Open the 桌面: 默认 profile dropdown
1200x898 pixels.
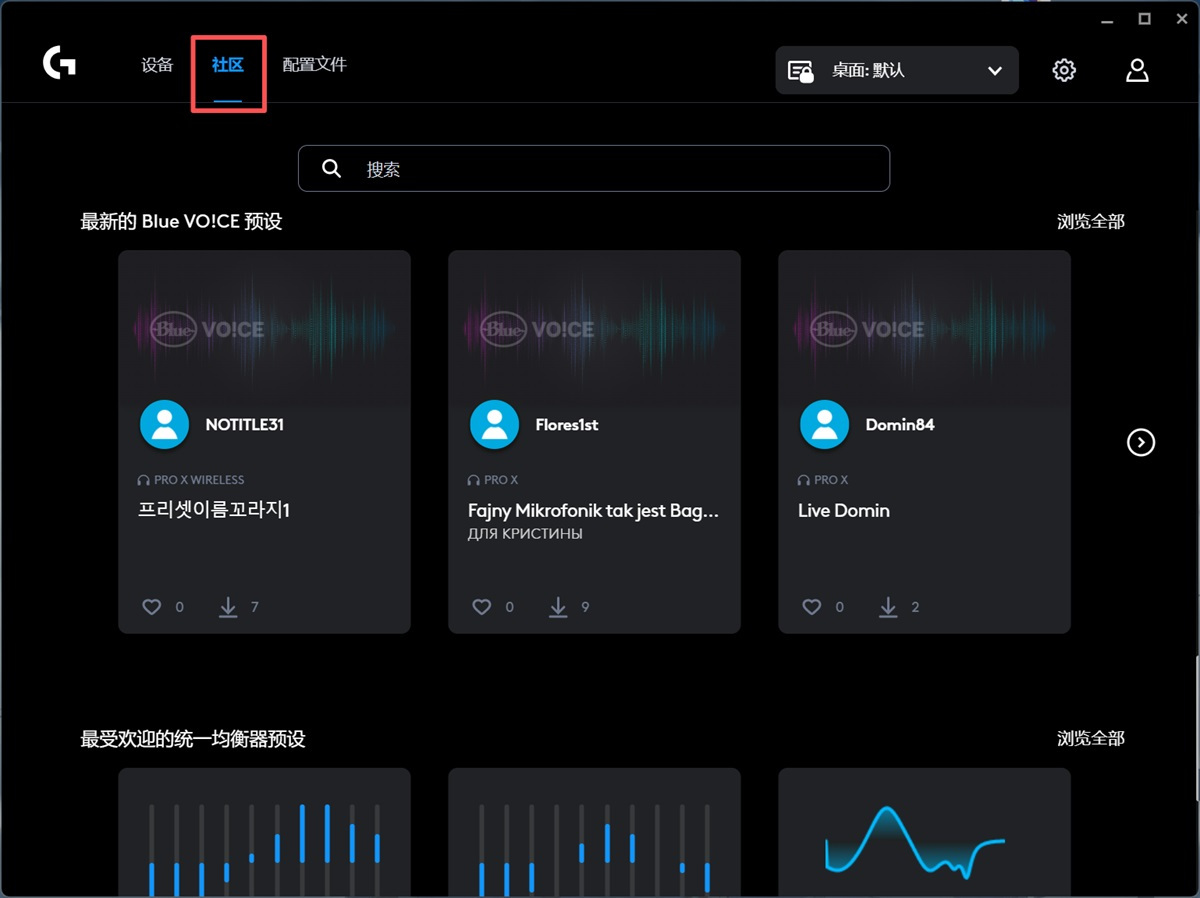(895, 70)
